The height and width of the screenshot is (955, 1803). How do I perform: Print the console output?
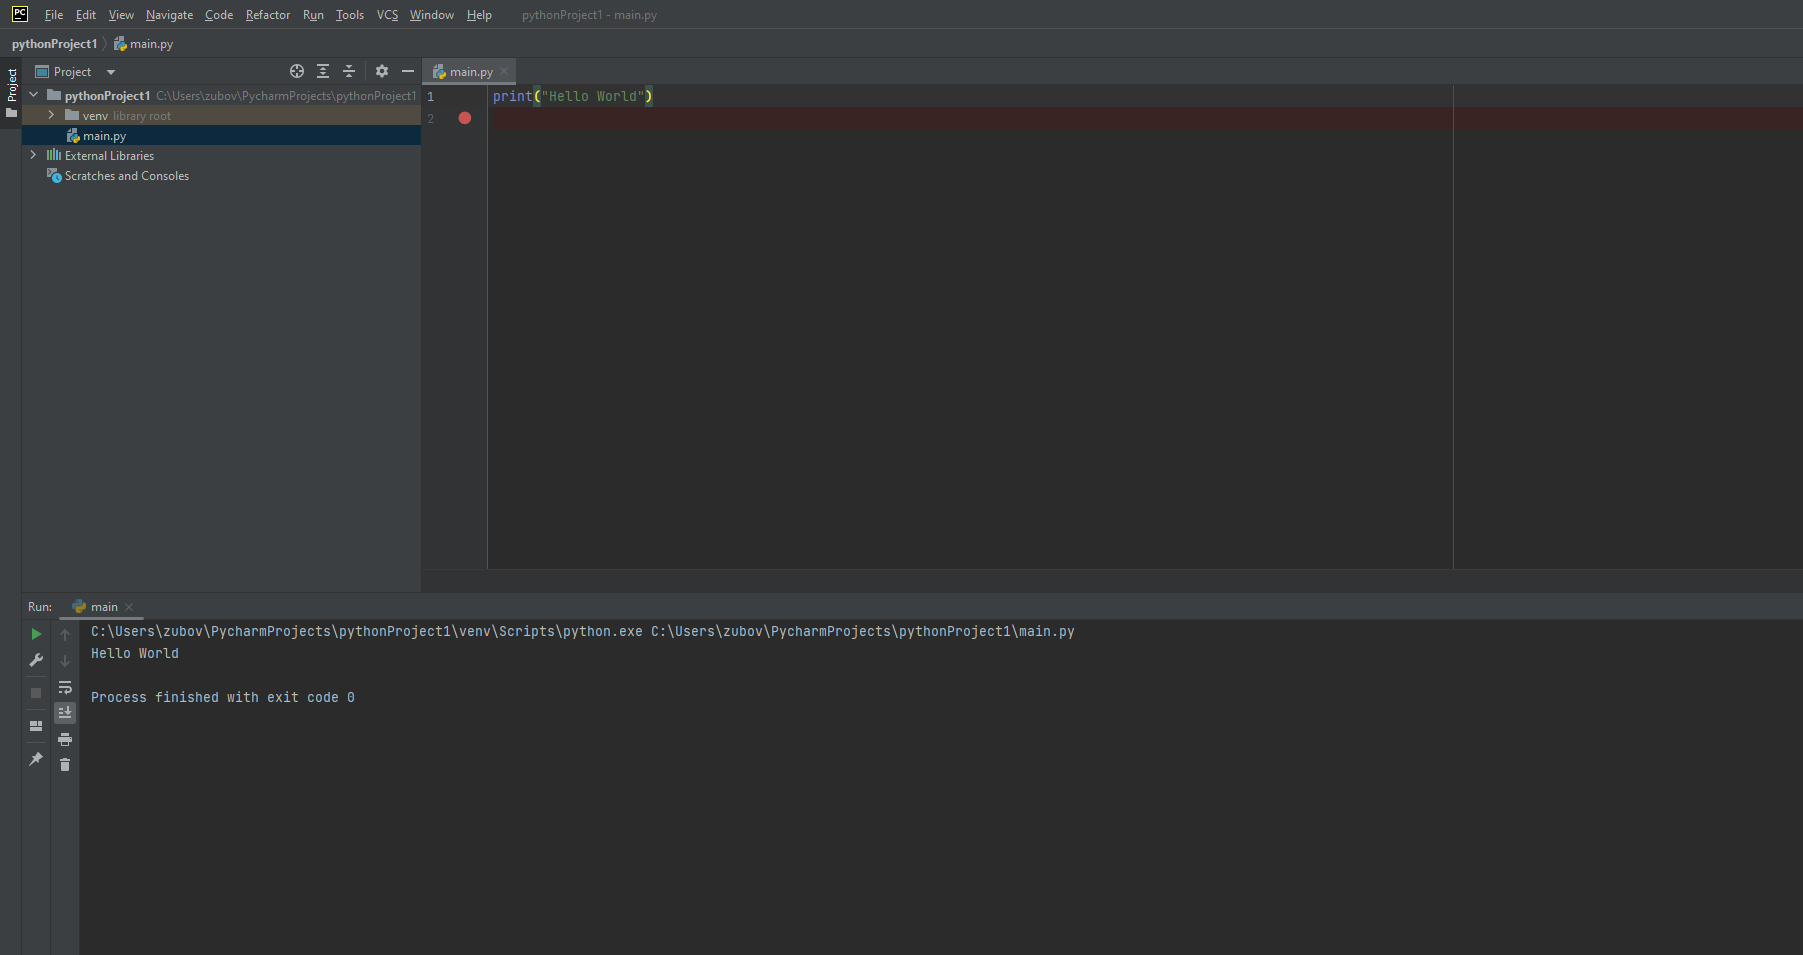point(65,739)
